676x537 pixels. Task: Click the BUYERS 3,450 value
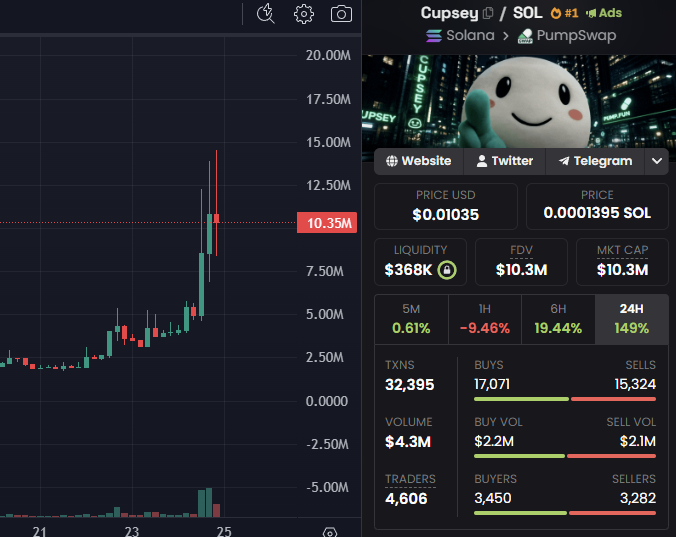pyautogui.click(x=493, y=498)
